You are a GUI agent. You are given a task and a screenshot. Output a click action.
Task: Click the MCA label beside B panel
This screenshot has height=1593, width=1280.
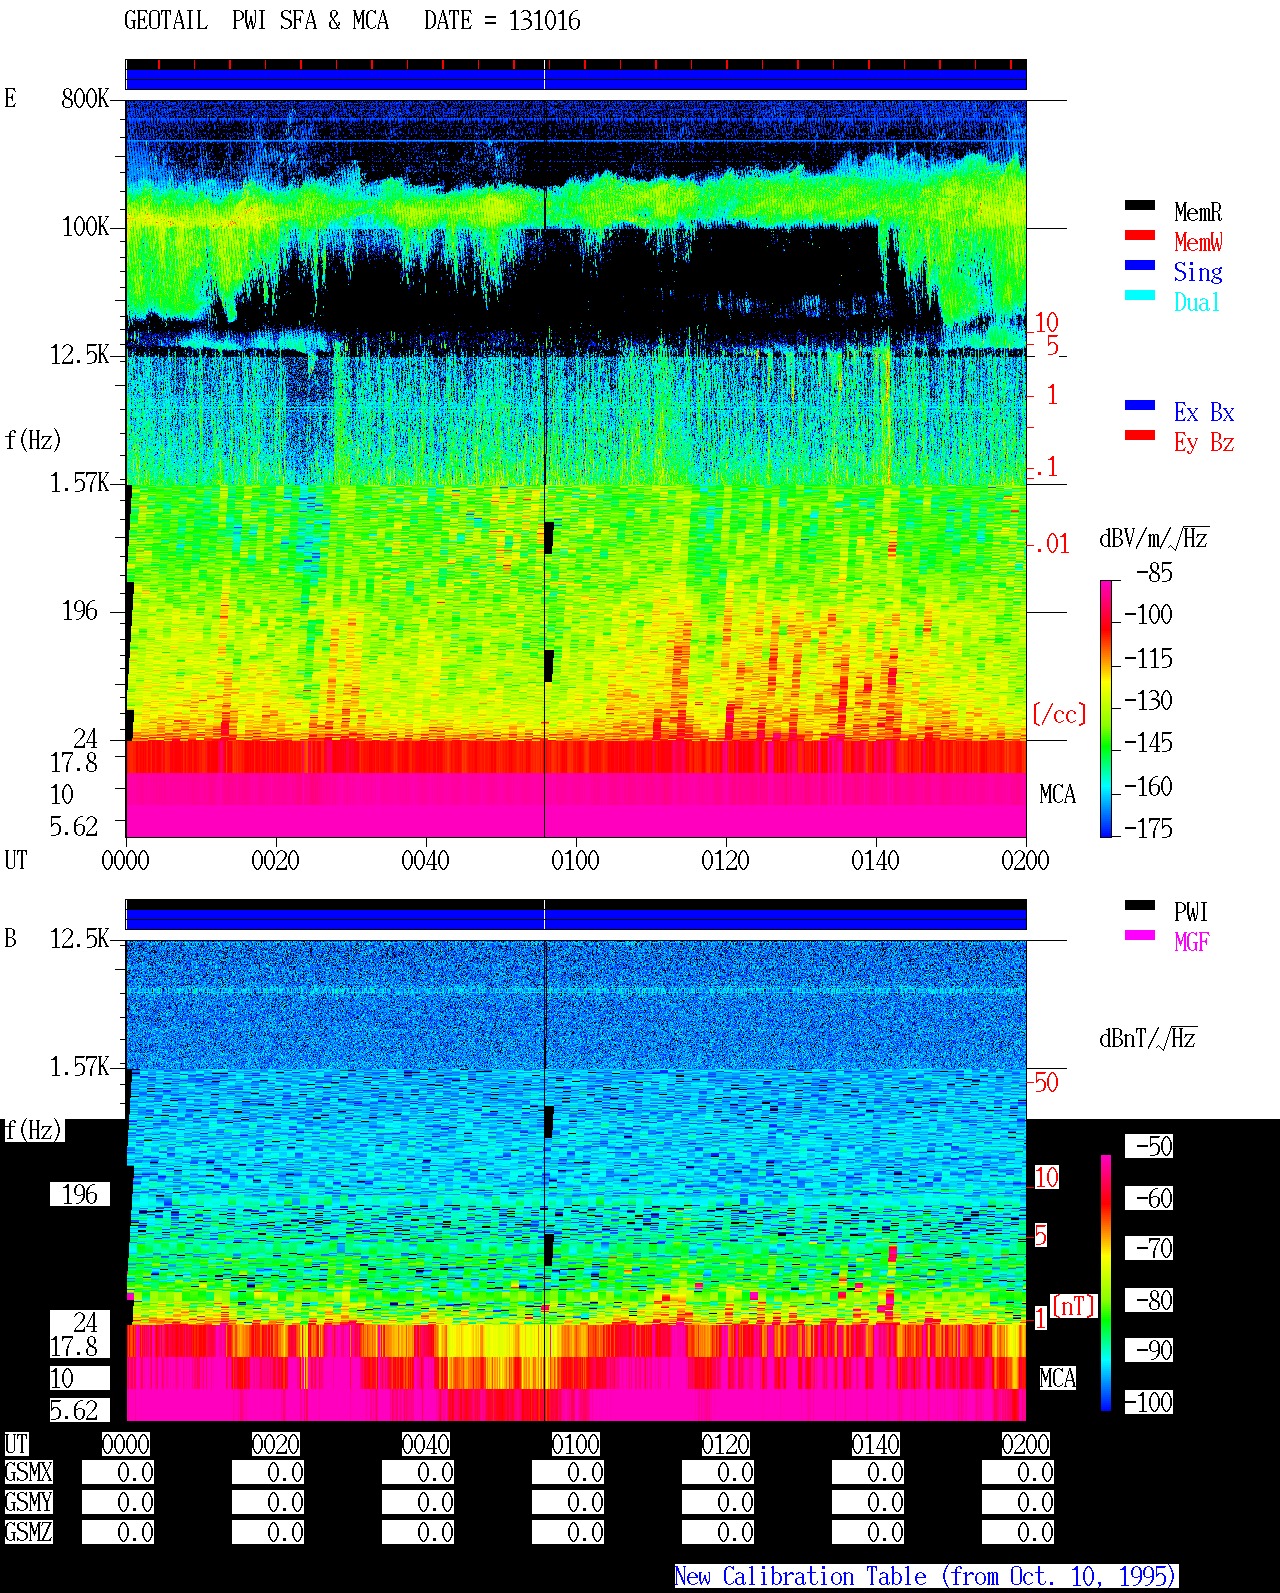point(1057,1378)
